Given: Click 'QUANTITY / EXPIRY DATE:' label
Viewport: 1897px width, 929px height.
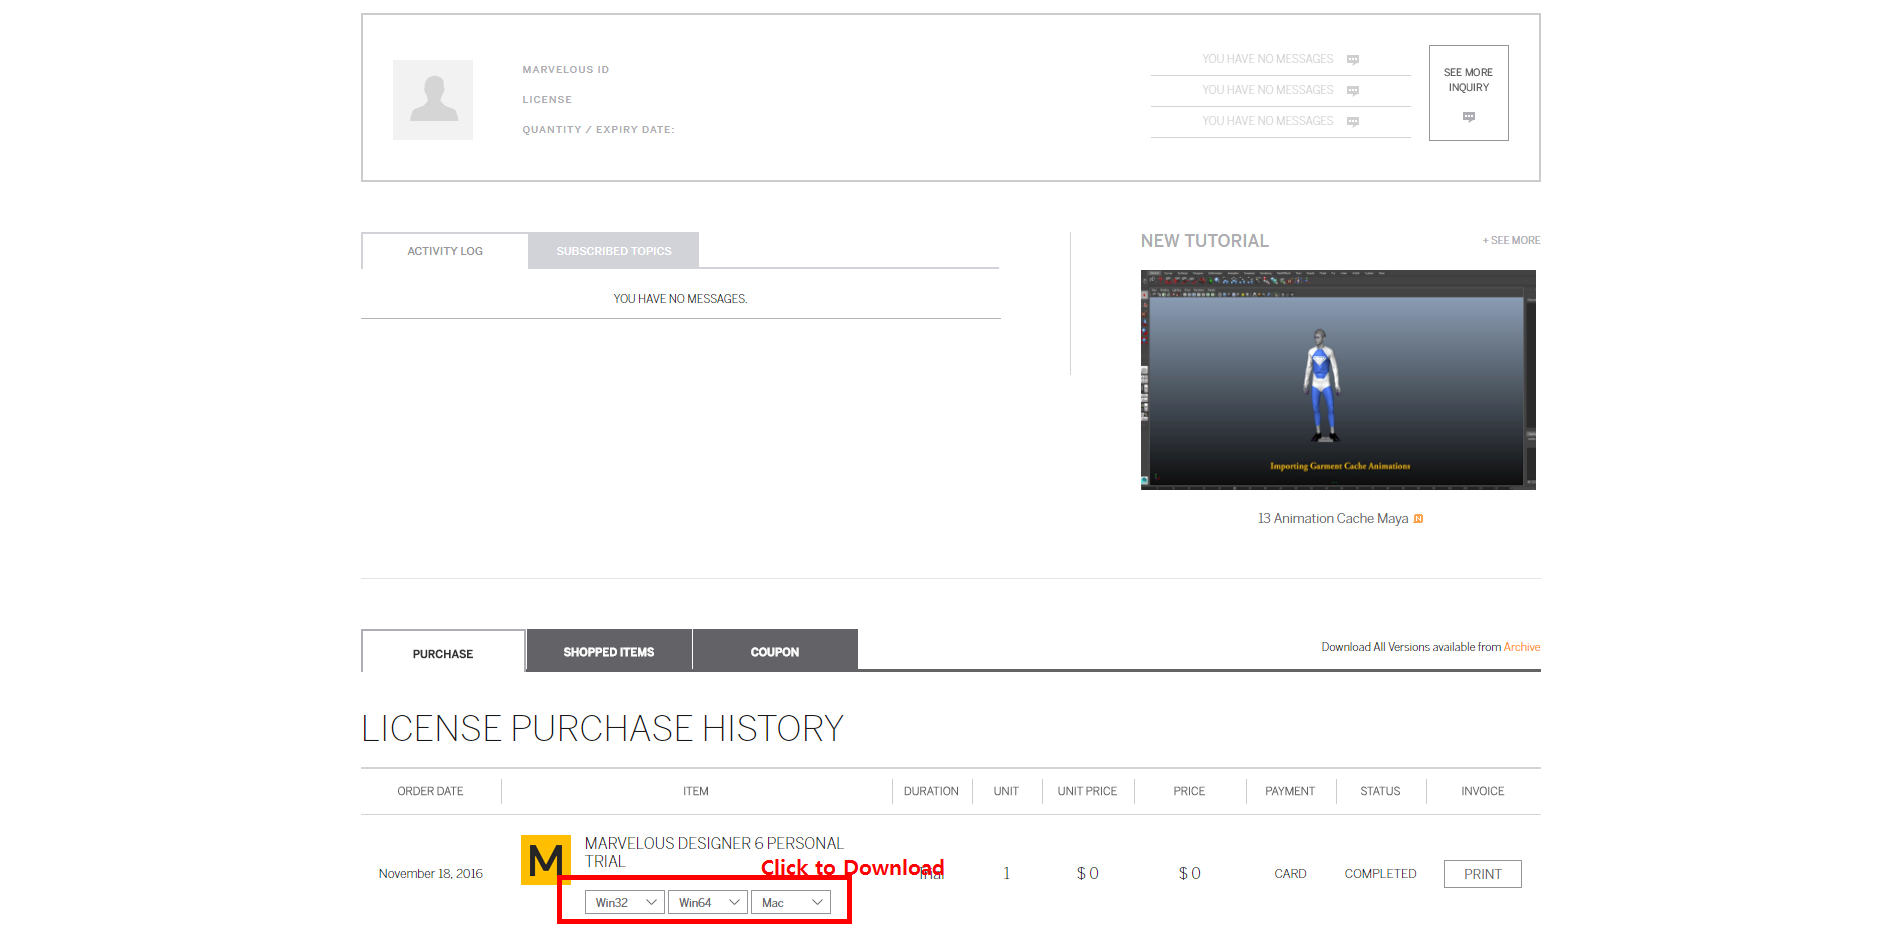Looking at the screenshot, I should 598,130.
